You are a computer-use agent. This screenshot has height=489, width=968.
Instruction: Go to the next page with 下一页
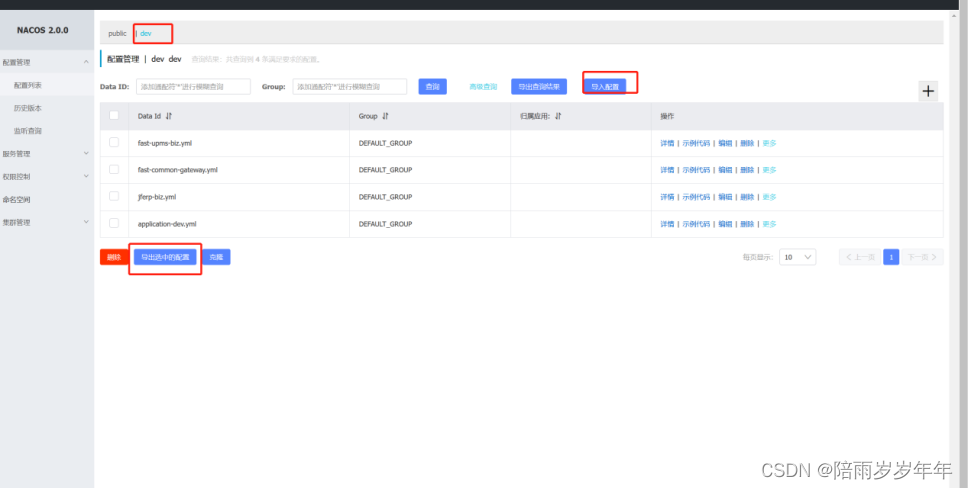point(922,257)
